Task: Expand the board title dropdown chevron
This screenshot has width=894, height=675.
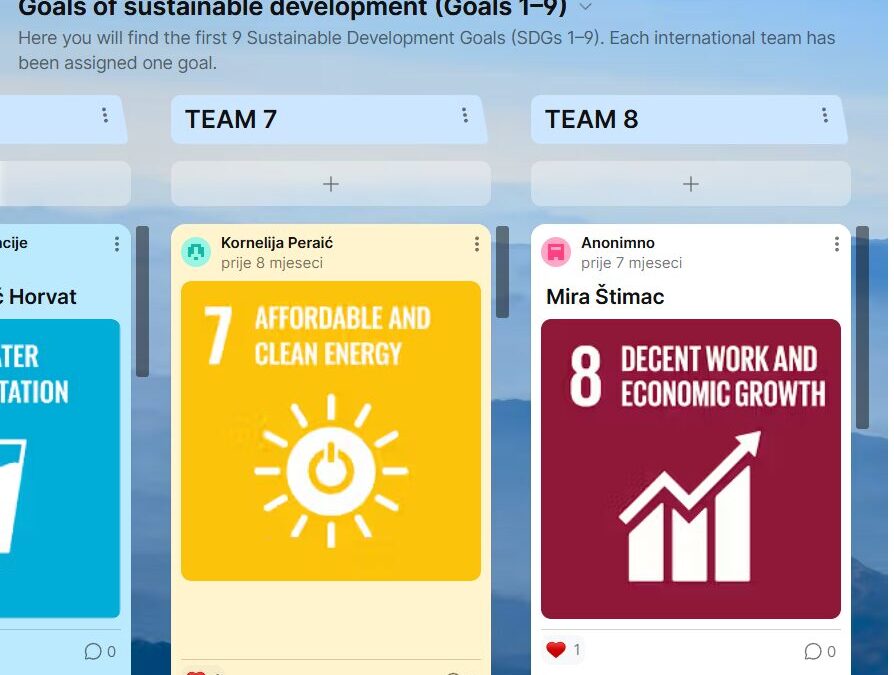Action: (586, 7)
